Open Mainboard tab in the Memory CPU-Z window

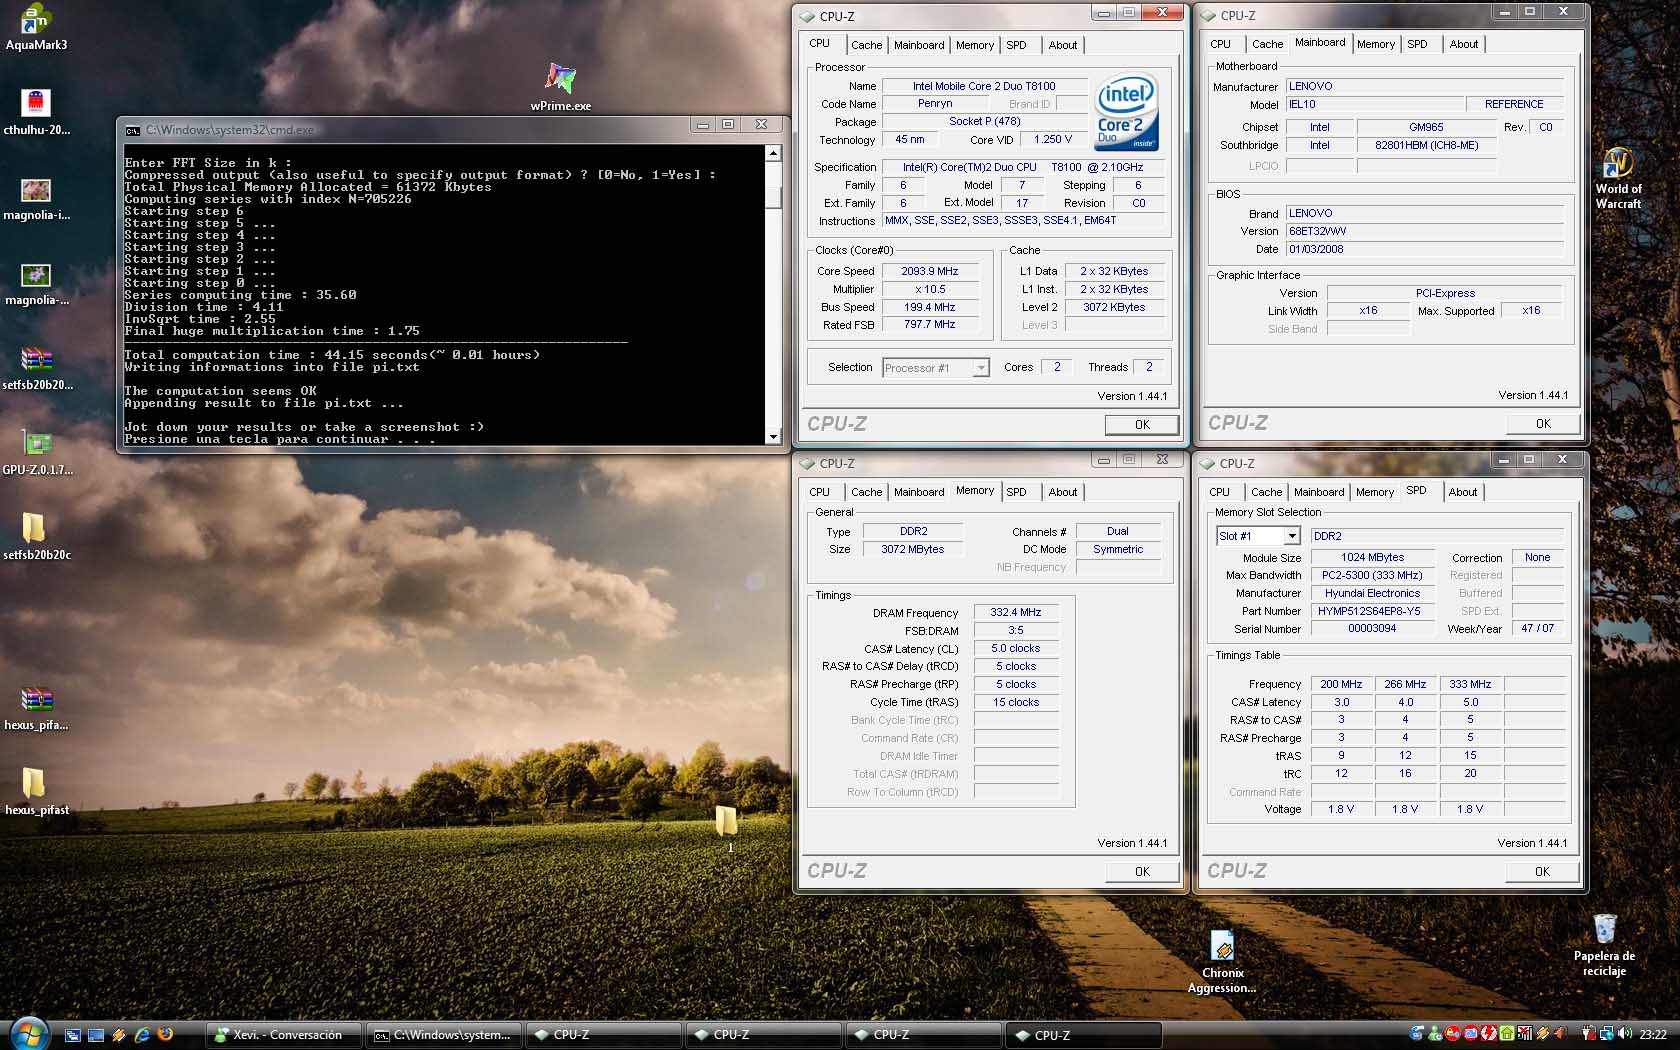pos(918,492)
